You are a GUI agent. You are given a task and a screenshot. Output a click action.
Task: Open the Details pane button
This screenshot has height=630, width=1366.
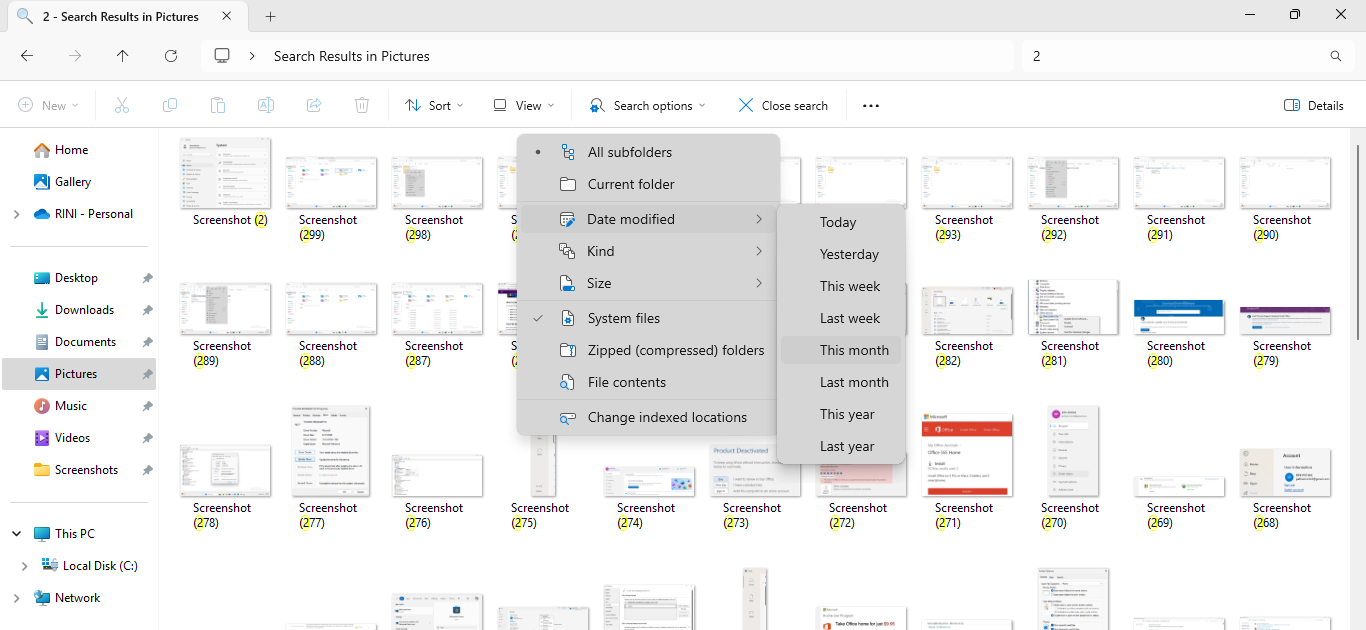point(1313,105)
